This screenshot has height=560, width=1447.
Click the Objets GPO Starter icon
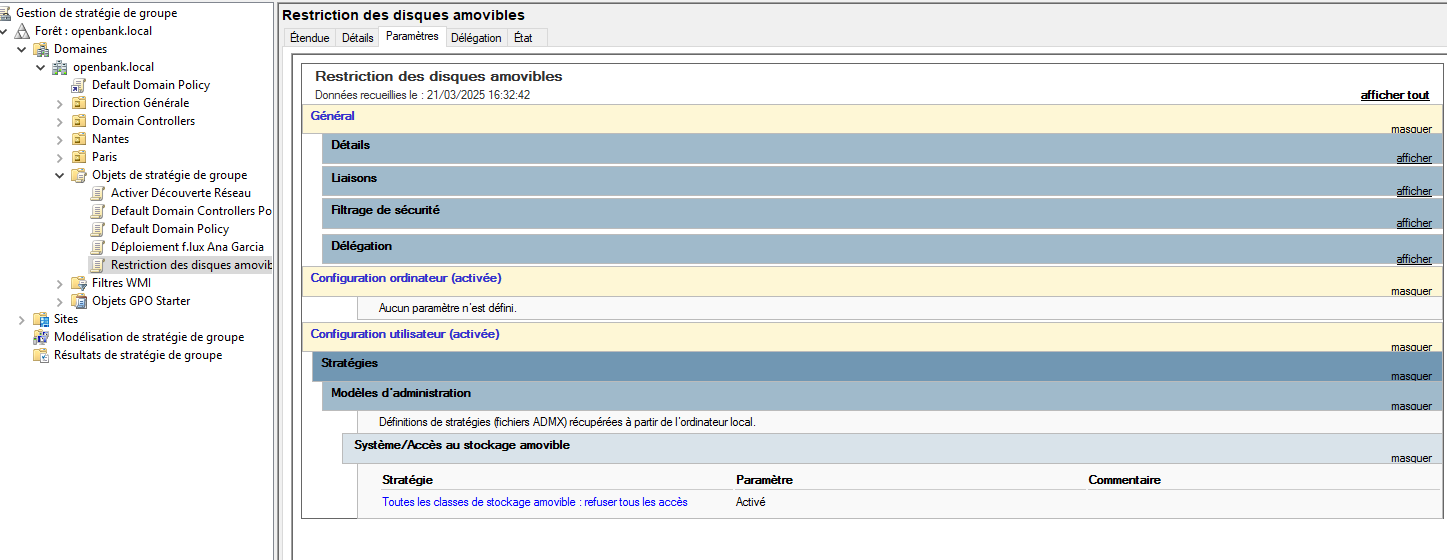click(79, 301)
